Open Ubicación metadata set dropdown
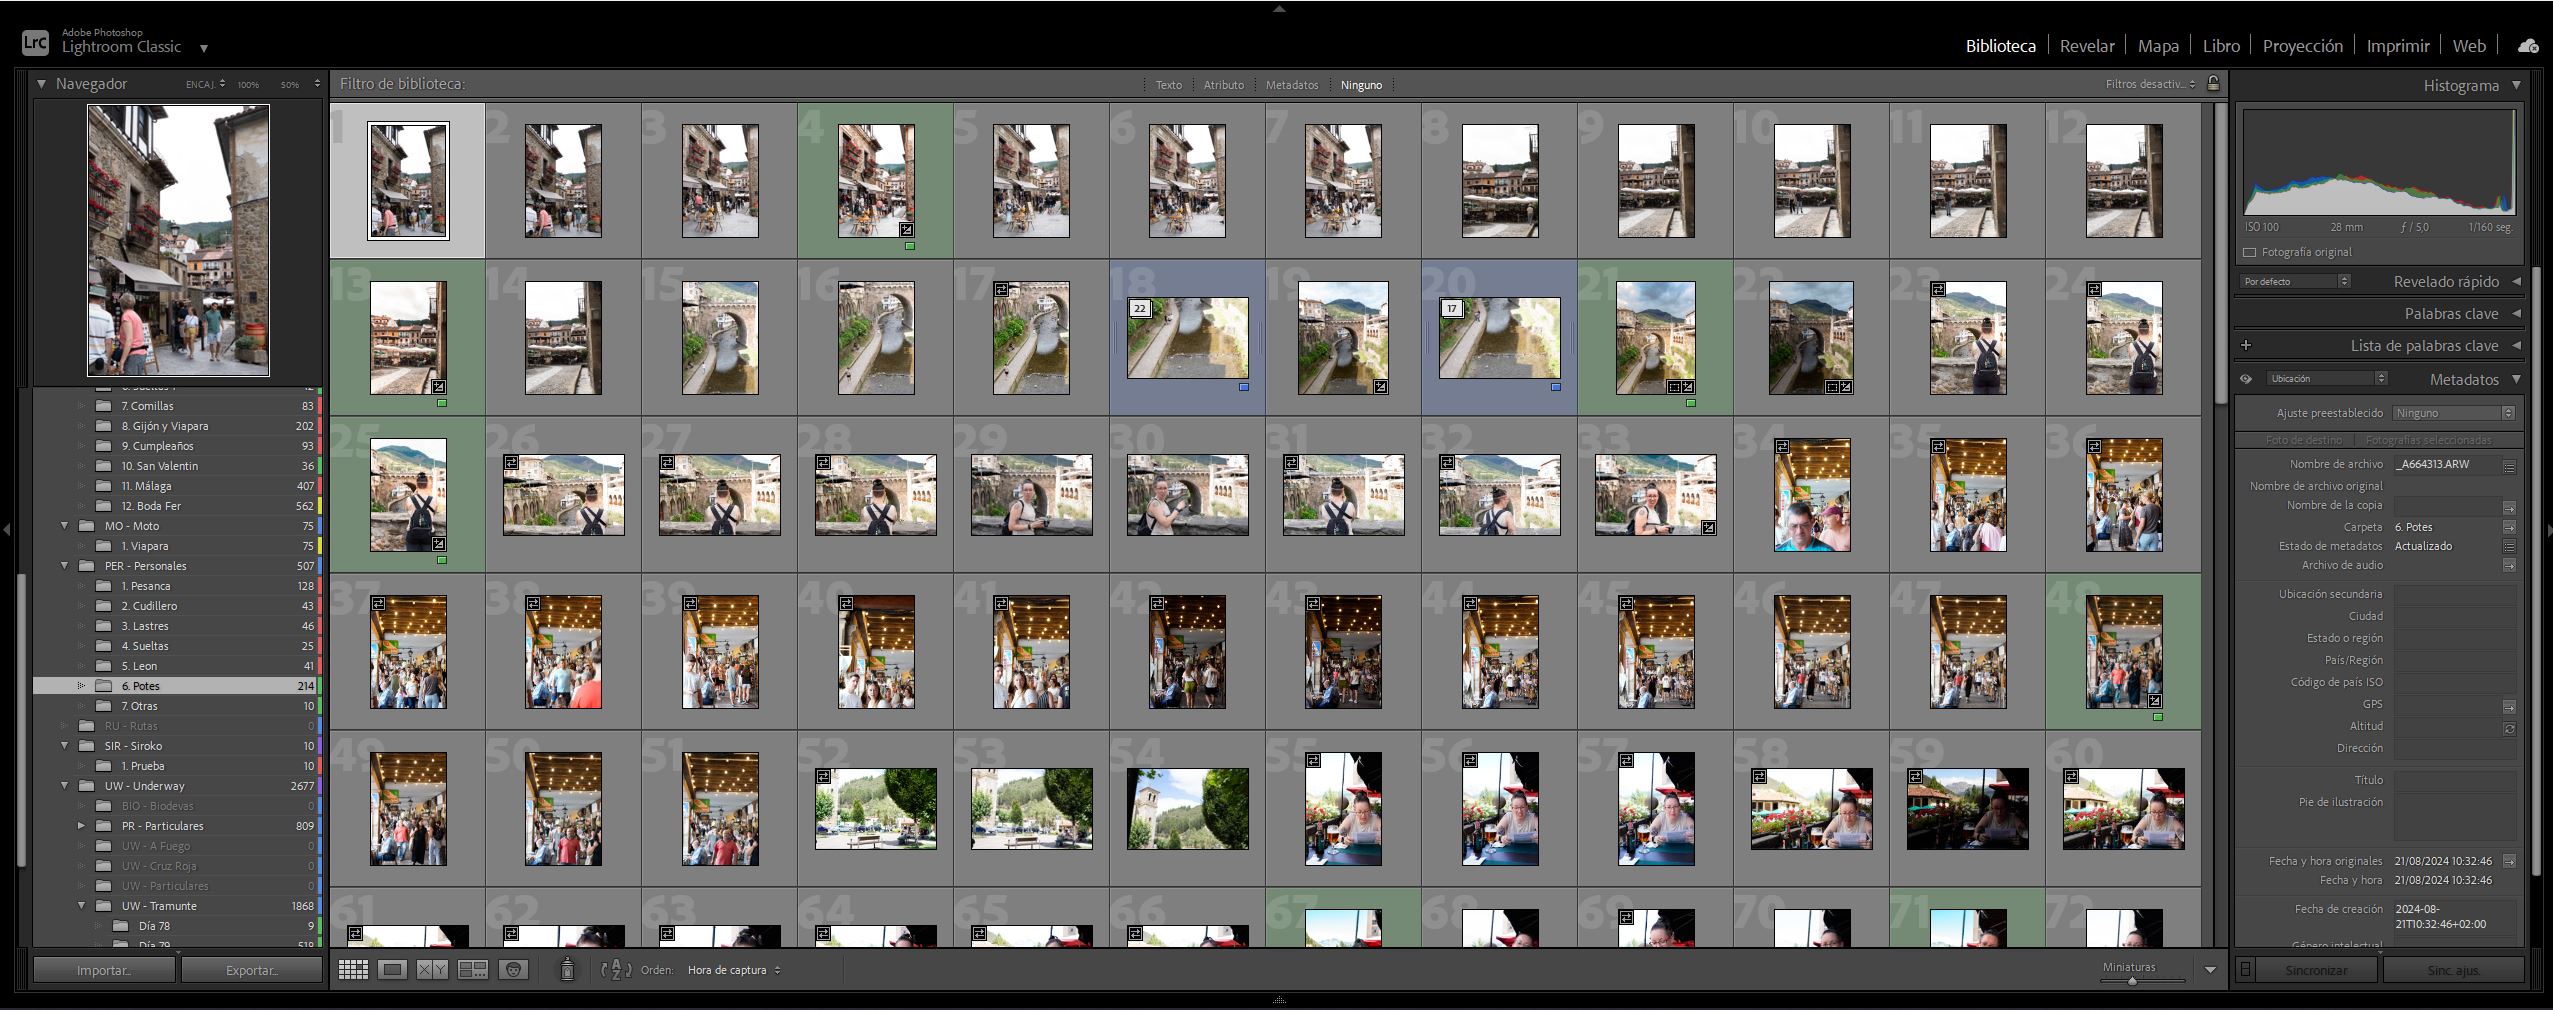This screenshot has width=2553, height=1010. point(2327,379)
